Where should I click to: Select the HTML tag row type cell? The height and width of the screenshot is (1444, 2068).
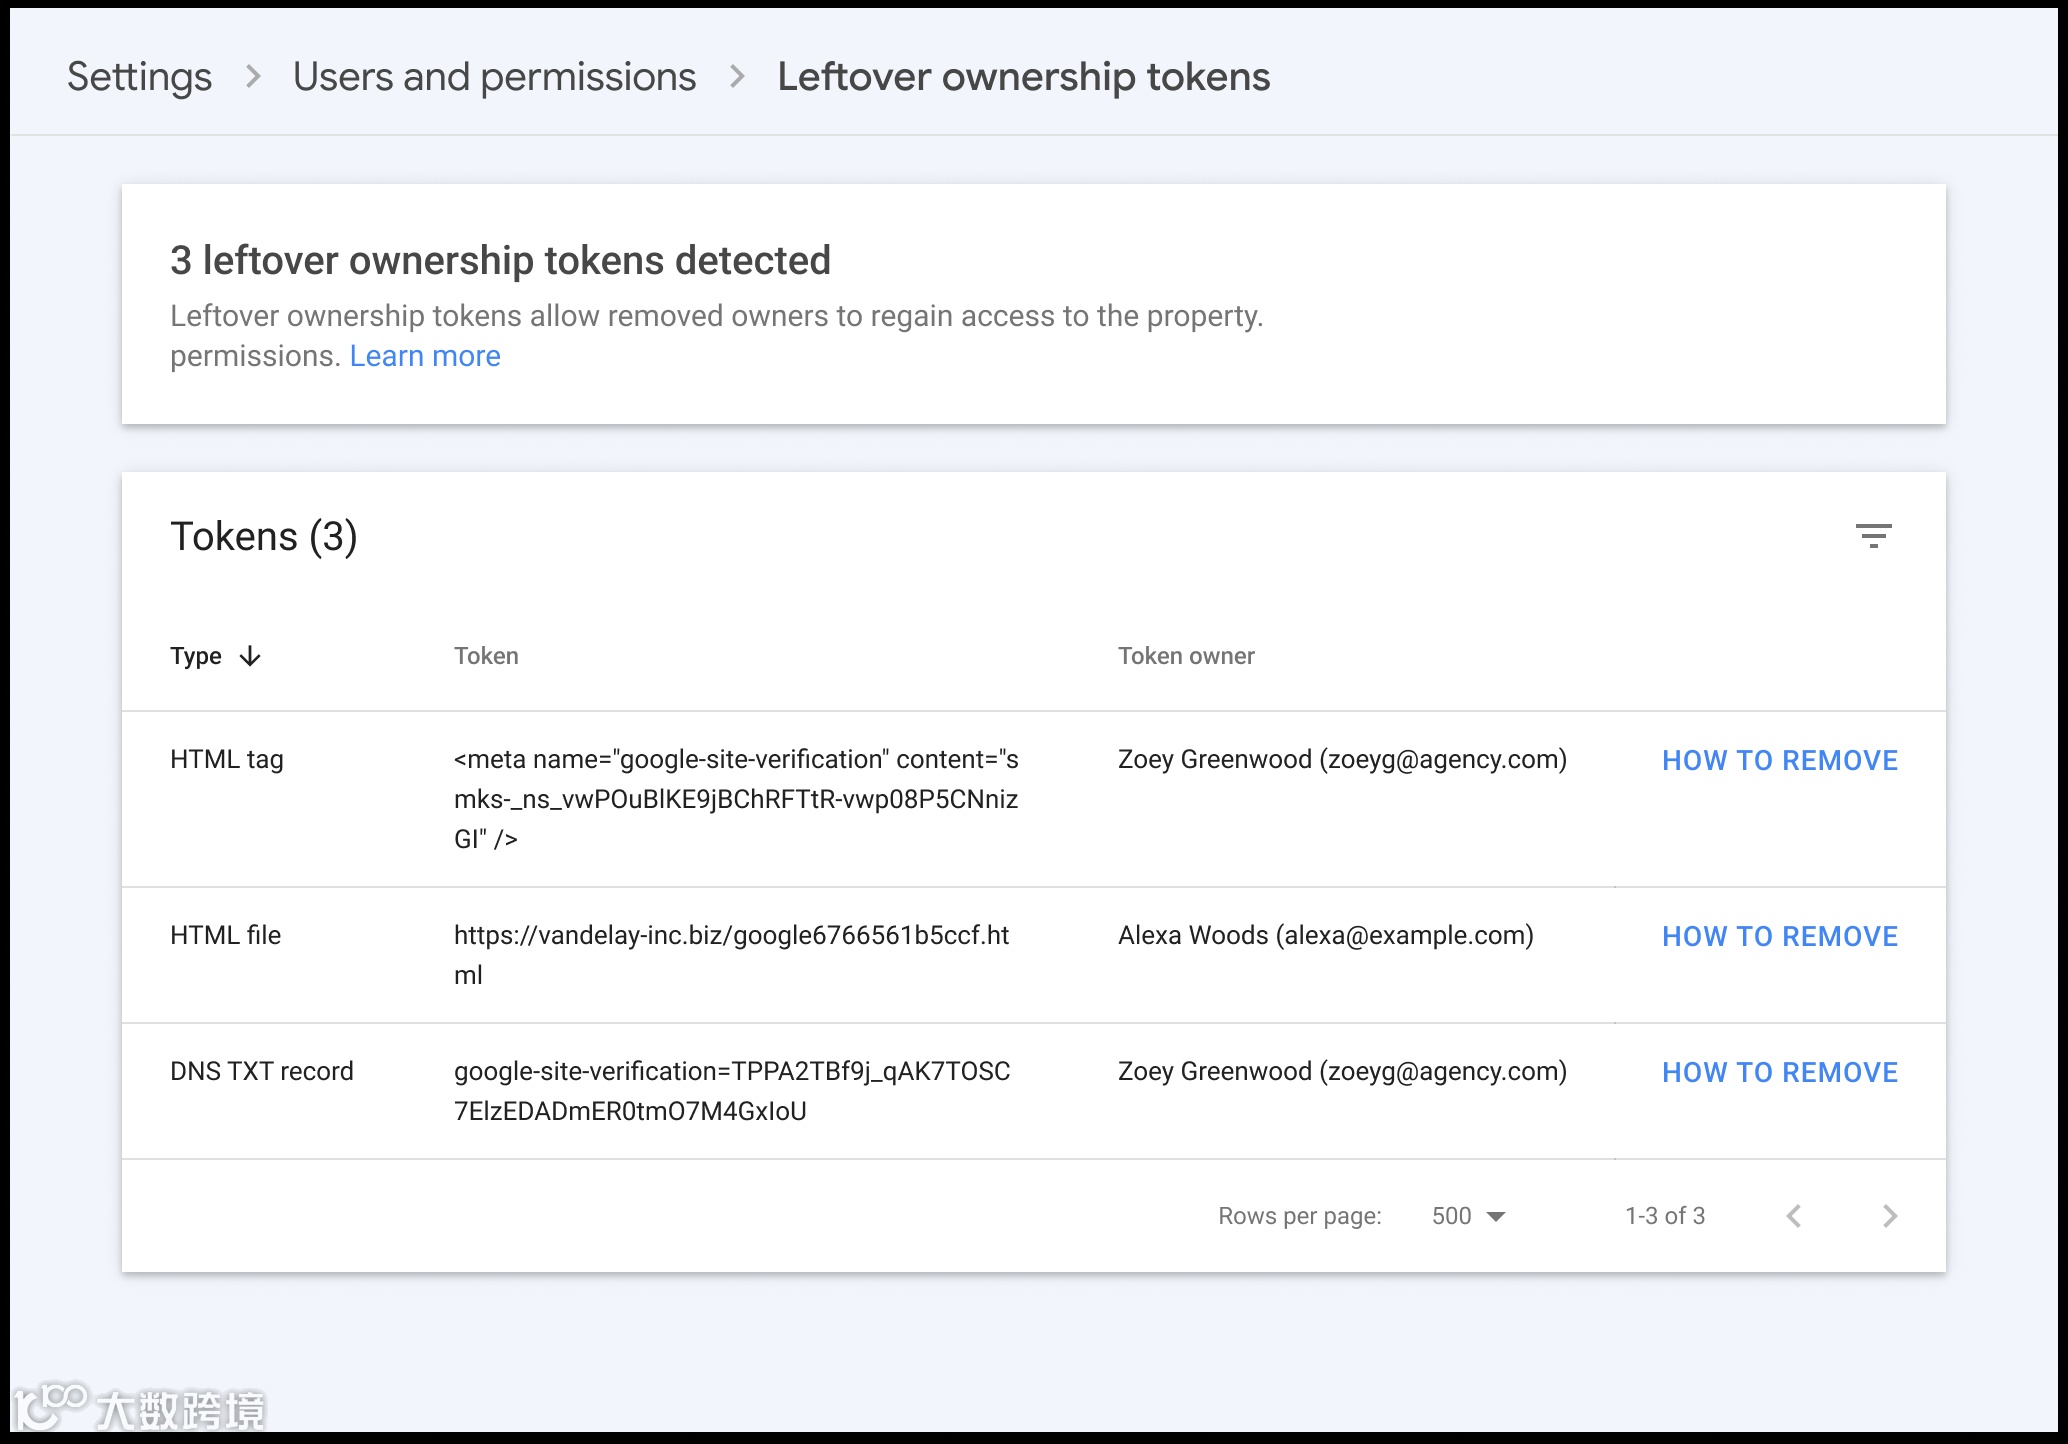[227, 760]
